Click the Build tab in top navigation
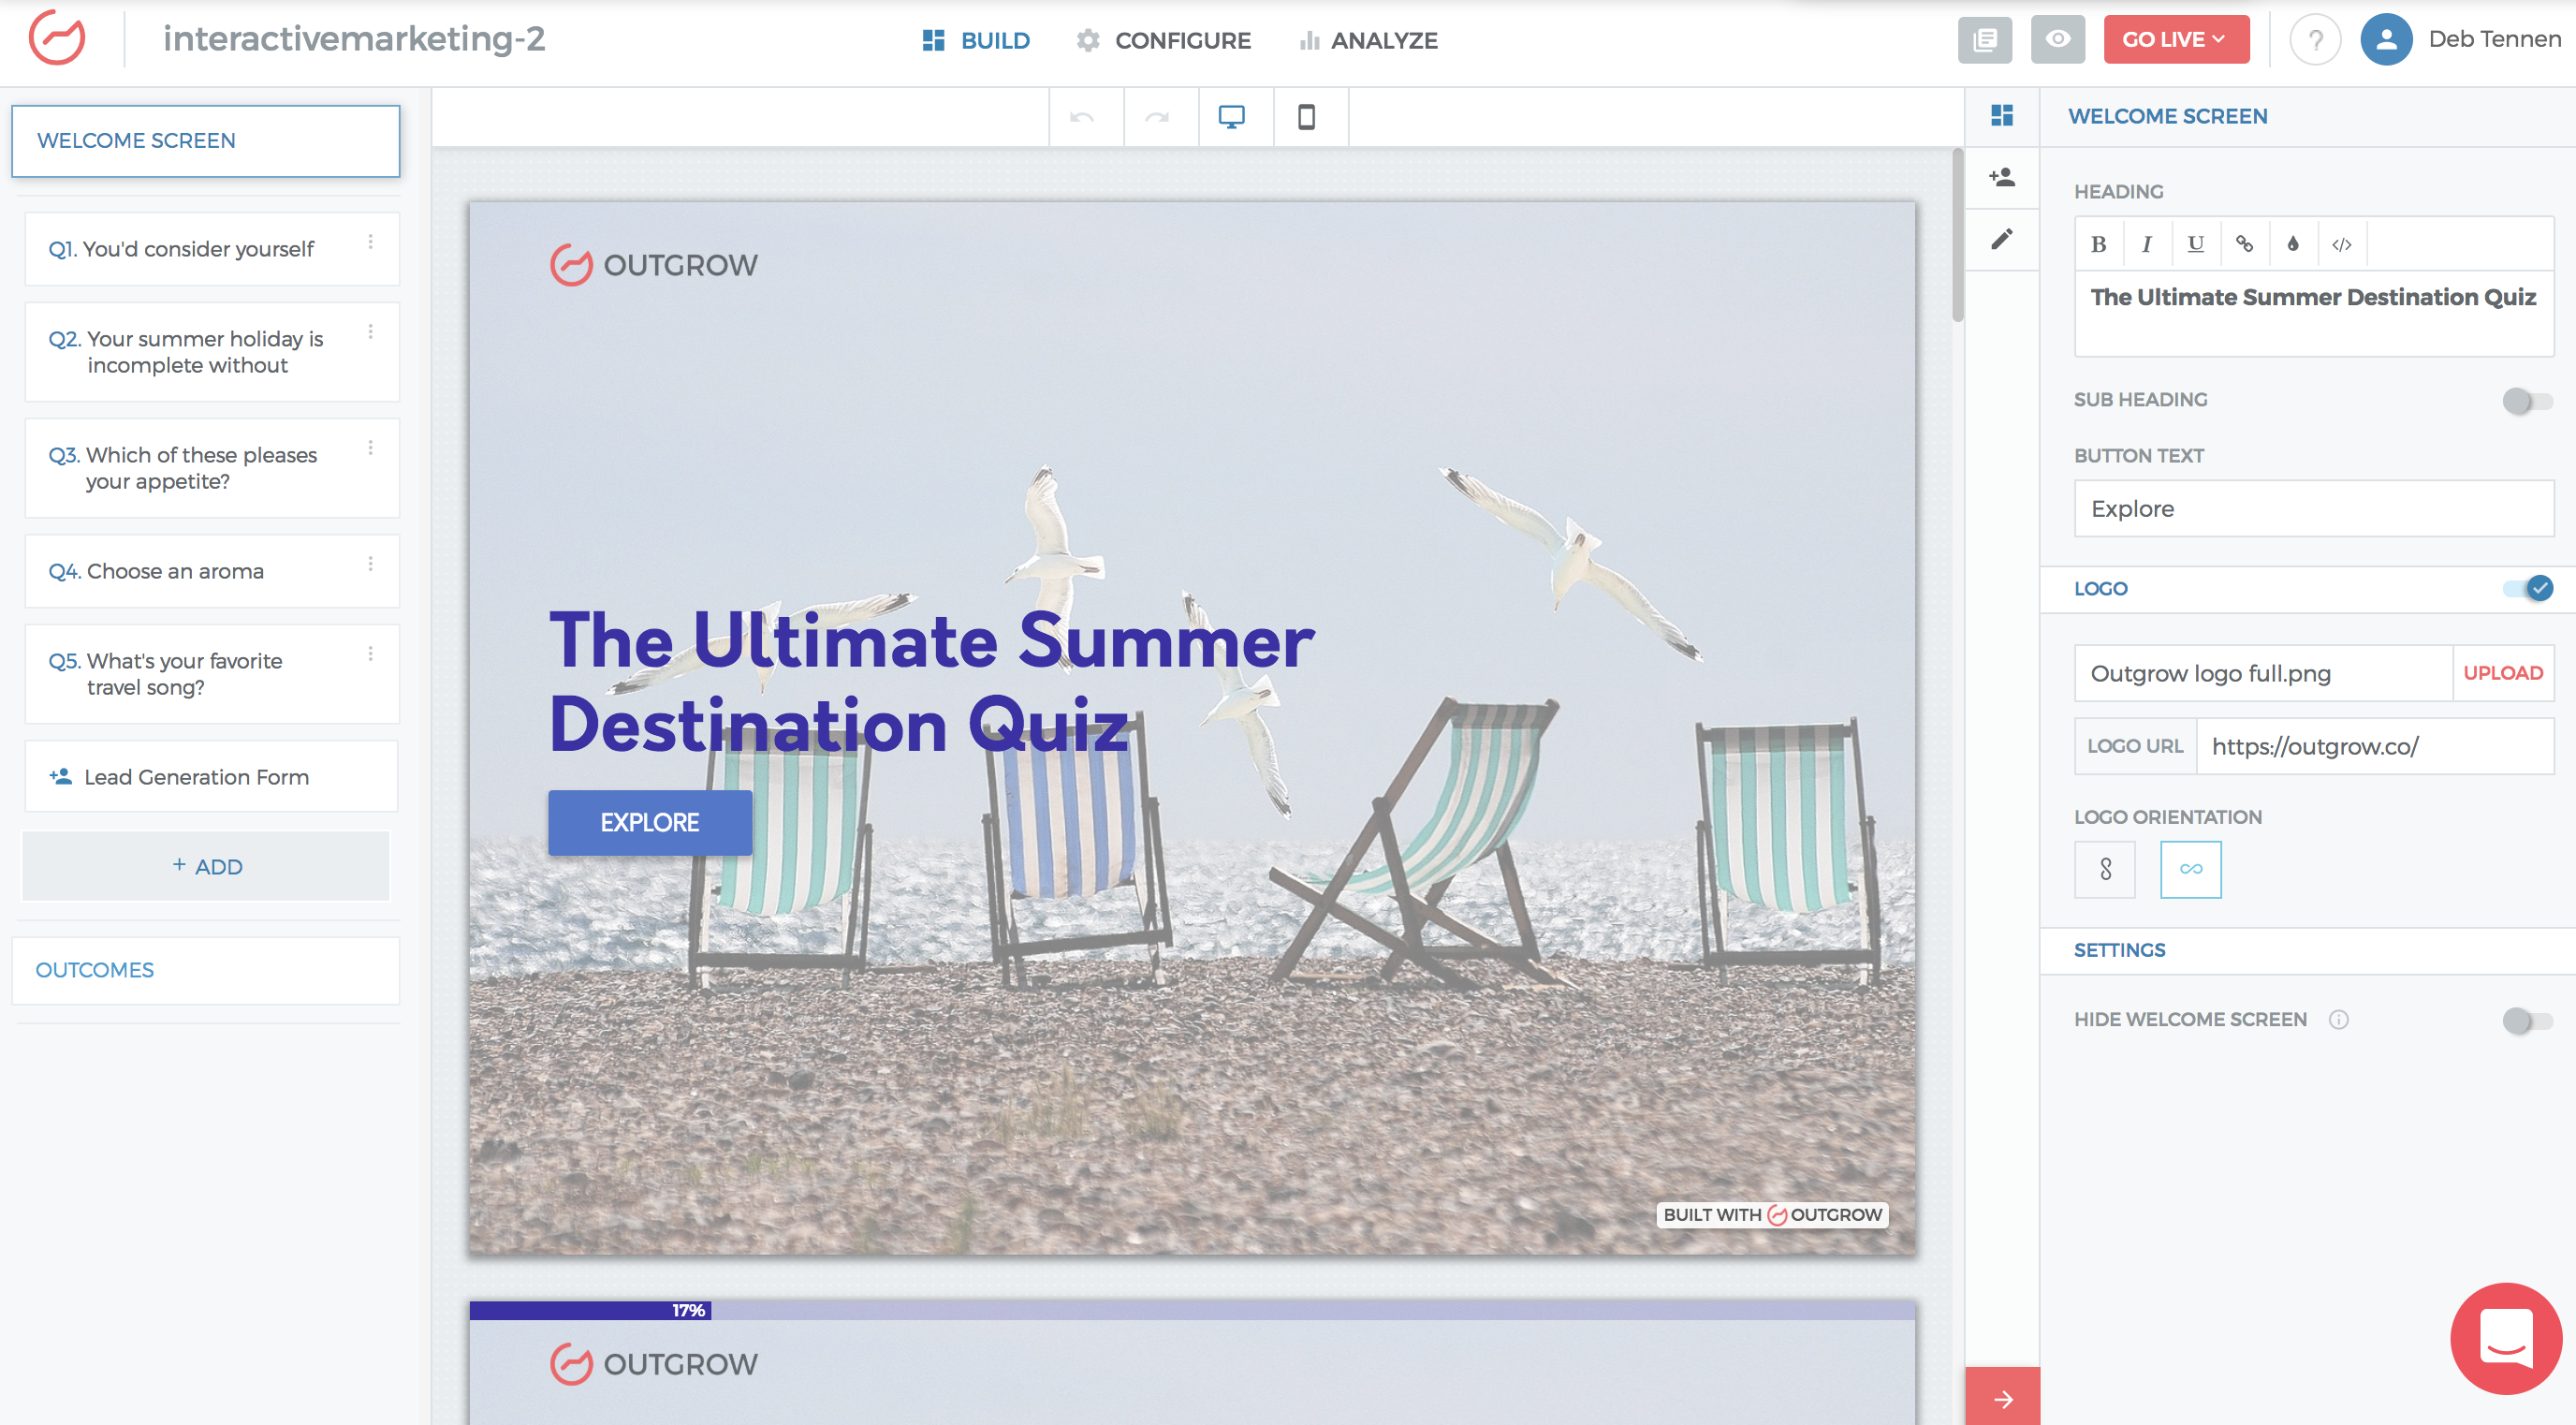 pyautogui.click(x=975, y=38)
